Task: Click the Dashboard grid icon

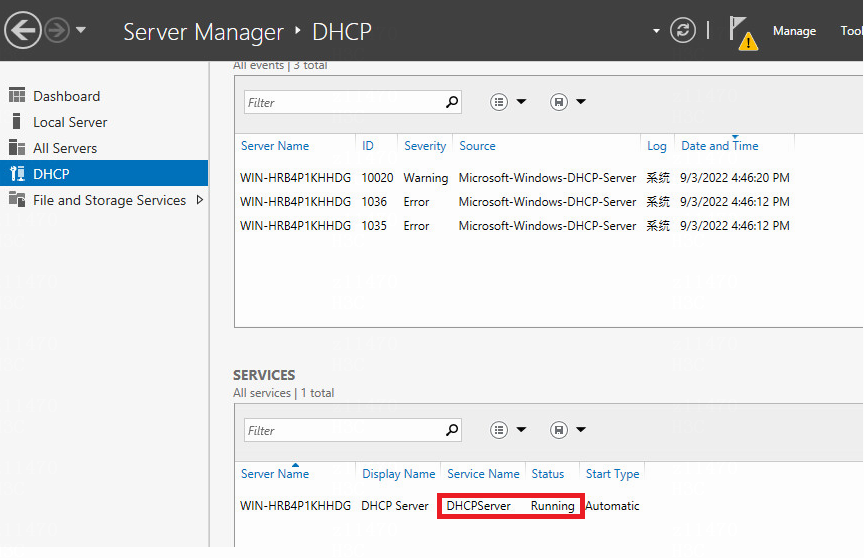Action: (17, 95)
